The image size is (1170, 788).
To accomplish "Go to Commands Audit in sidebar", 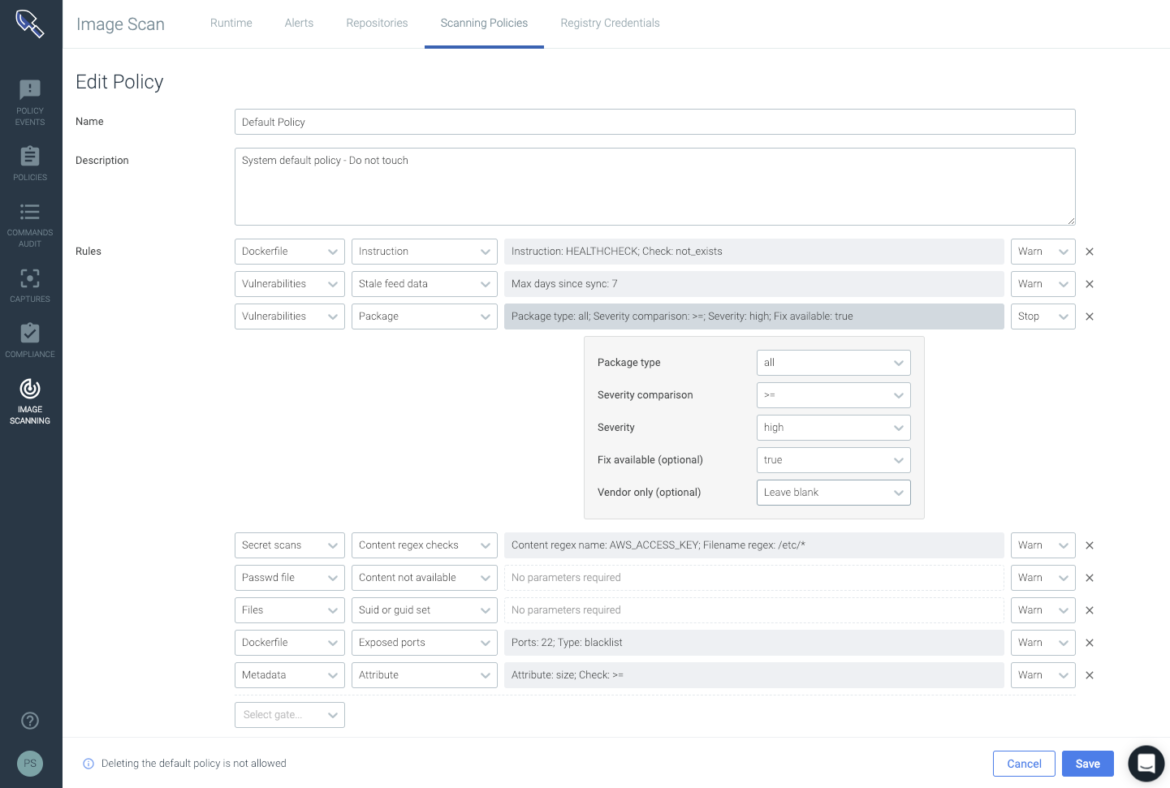I will tap(30, 225).
